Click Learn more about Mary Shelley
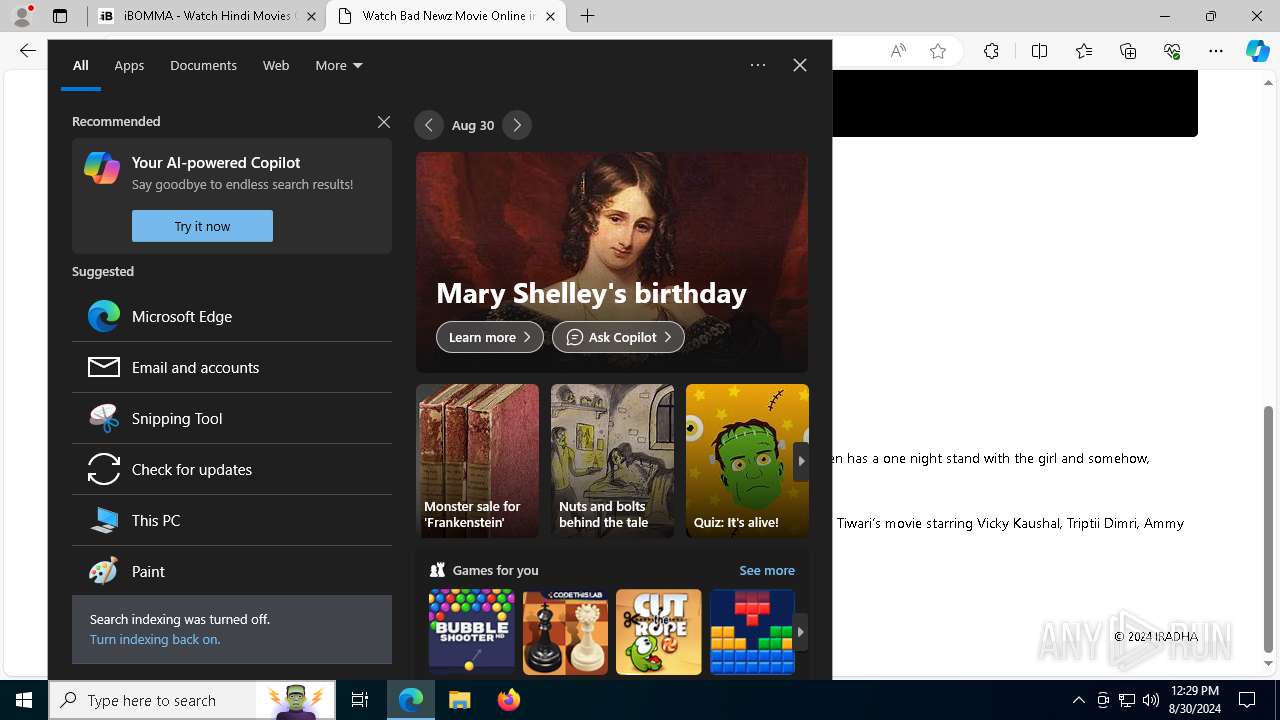Image resolution: width=1280 pixels, height=720 pixels. [x=490, y=337]
